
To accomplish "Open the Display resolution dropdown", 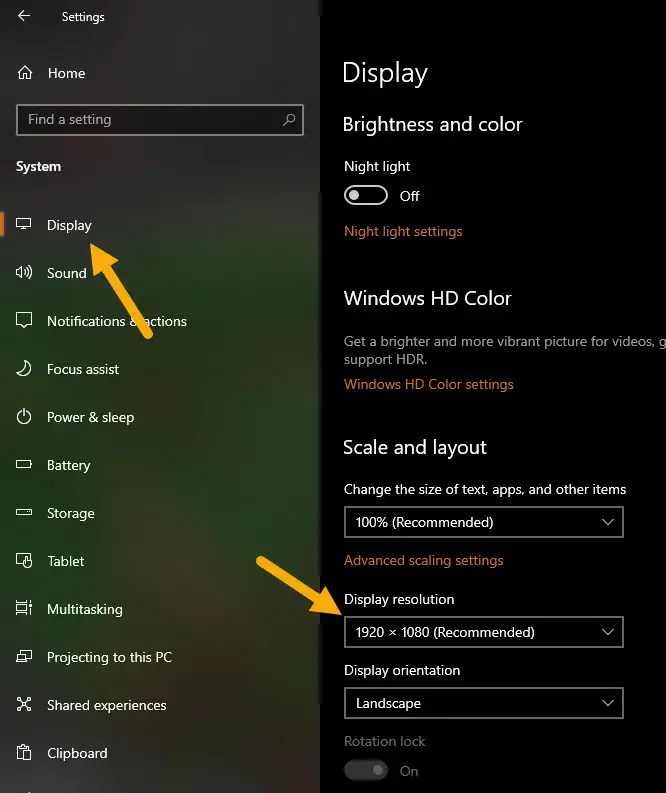I will click(483, 632).
